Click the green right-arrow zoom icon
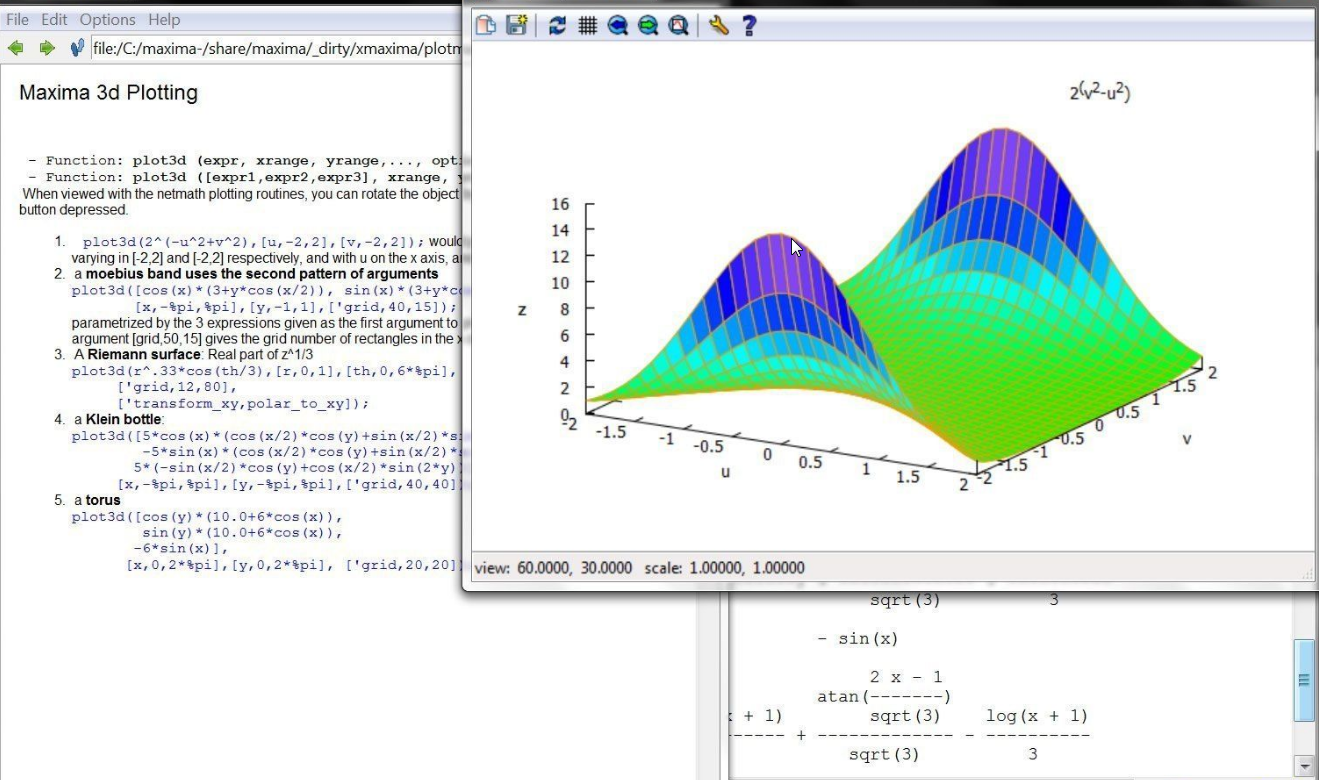This screenshot has height=780, width=1319. pyautogui.click(x=648, y=26)
